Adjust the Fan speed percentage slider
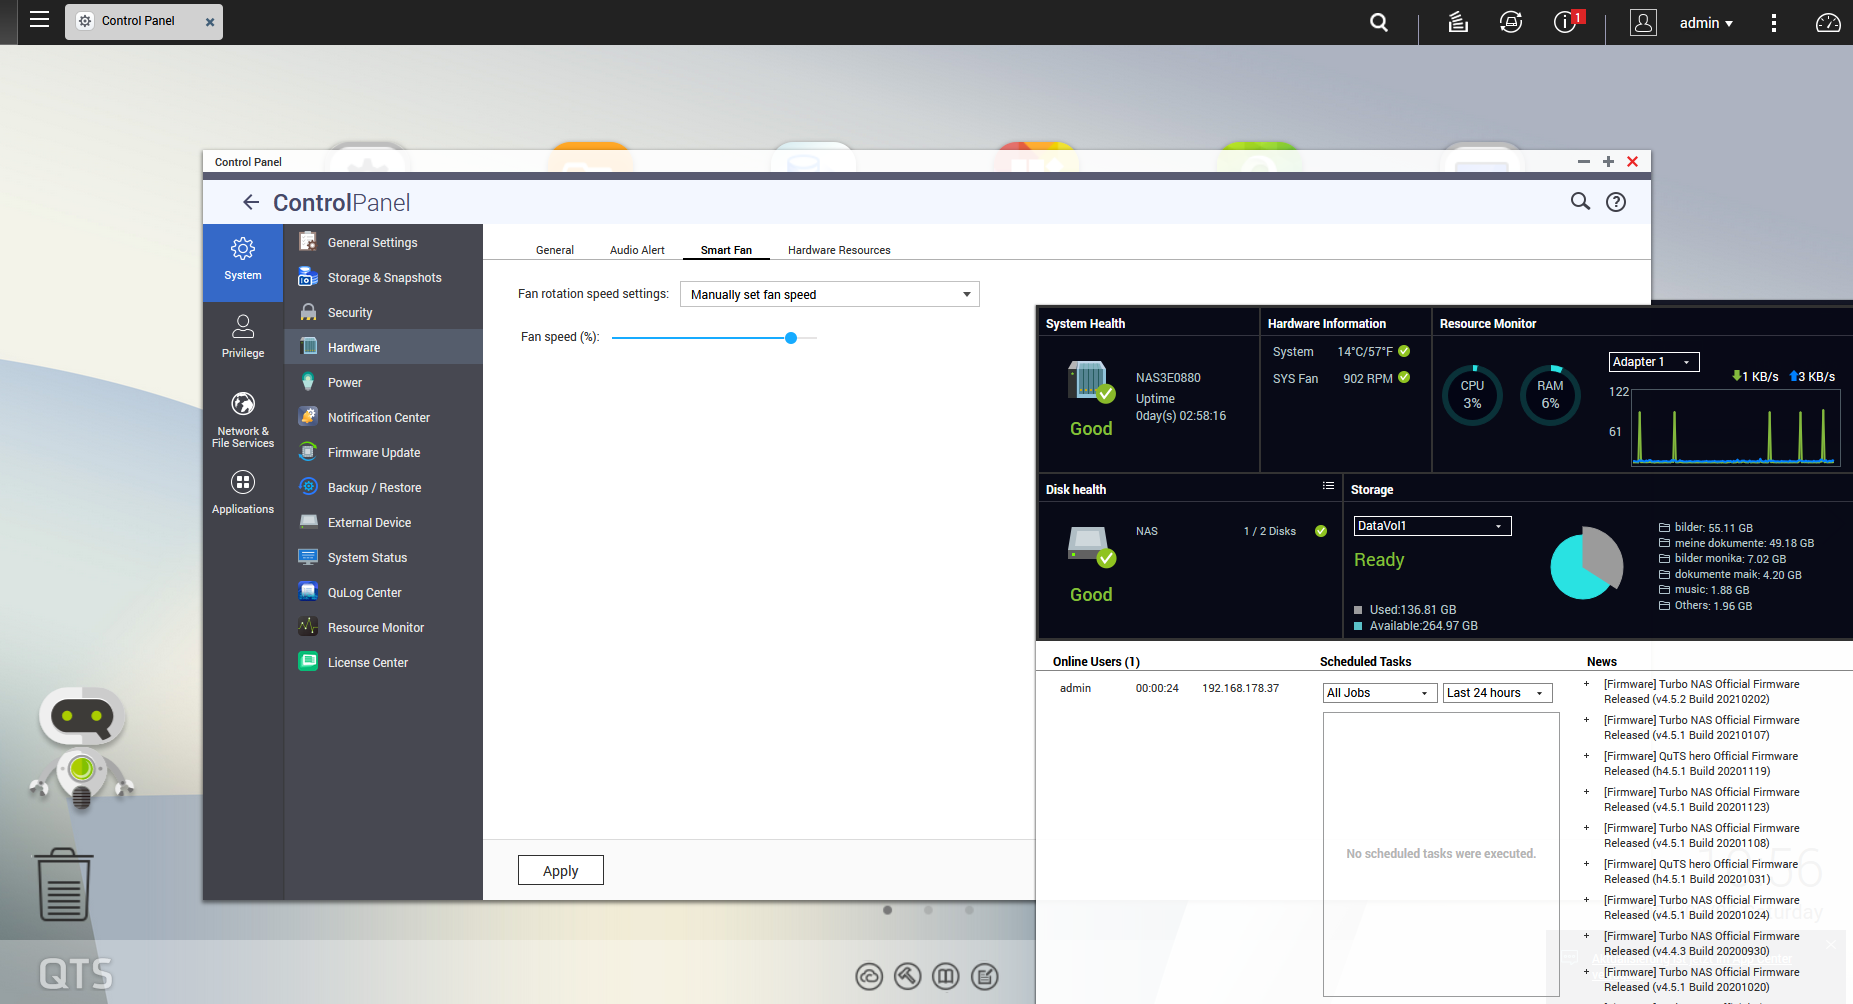The image size is (1853, 1004). pos(791,337)
